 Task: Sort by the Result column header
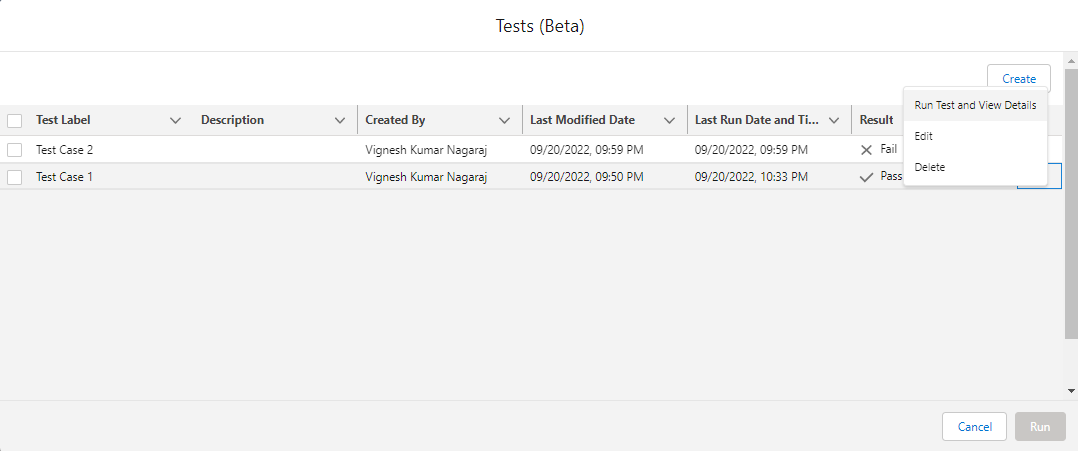876,121
